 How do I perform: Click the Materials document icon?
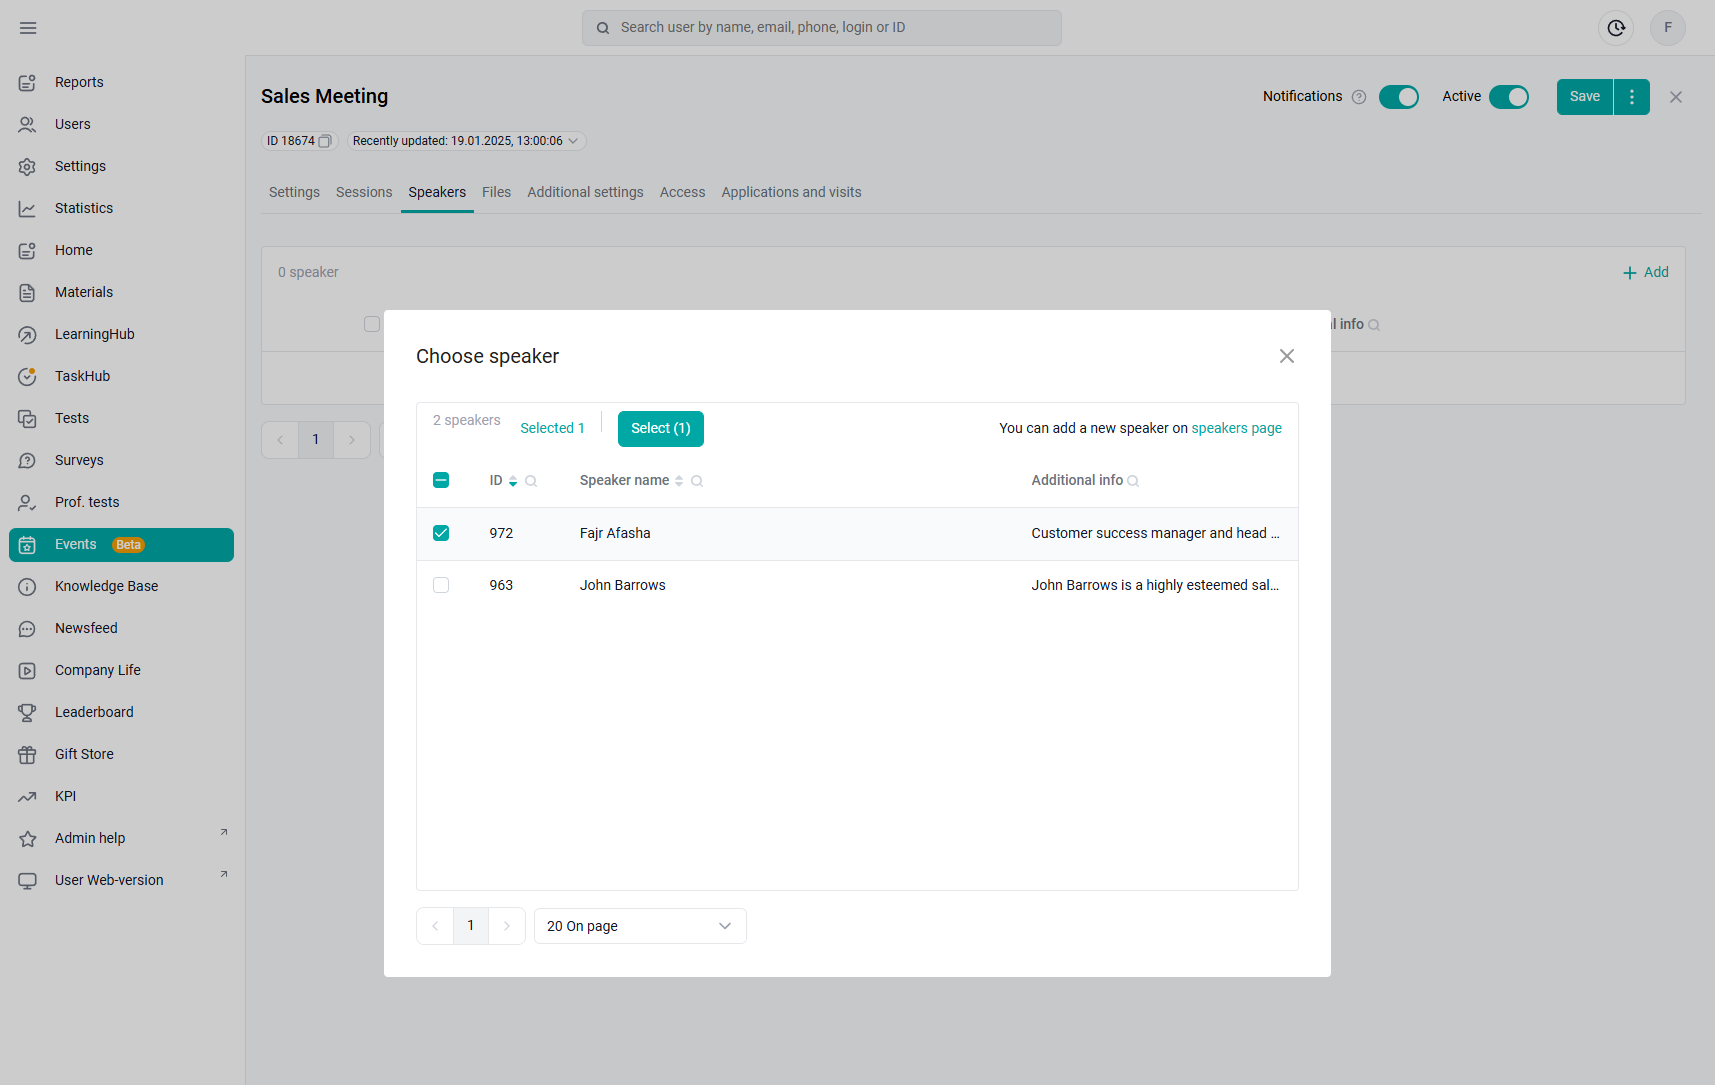tap(28, 293)
